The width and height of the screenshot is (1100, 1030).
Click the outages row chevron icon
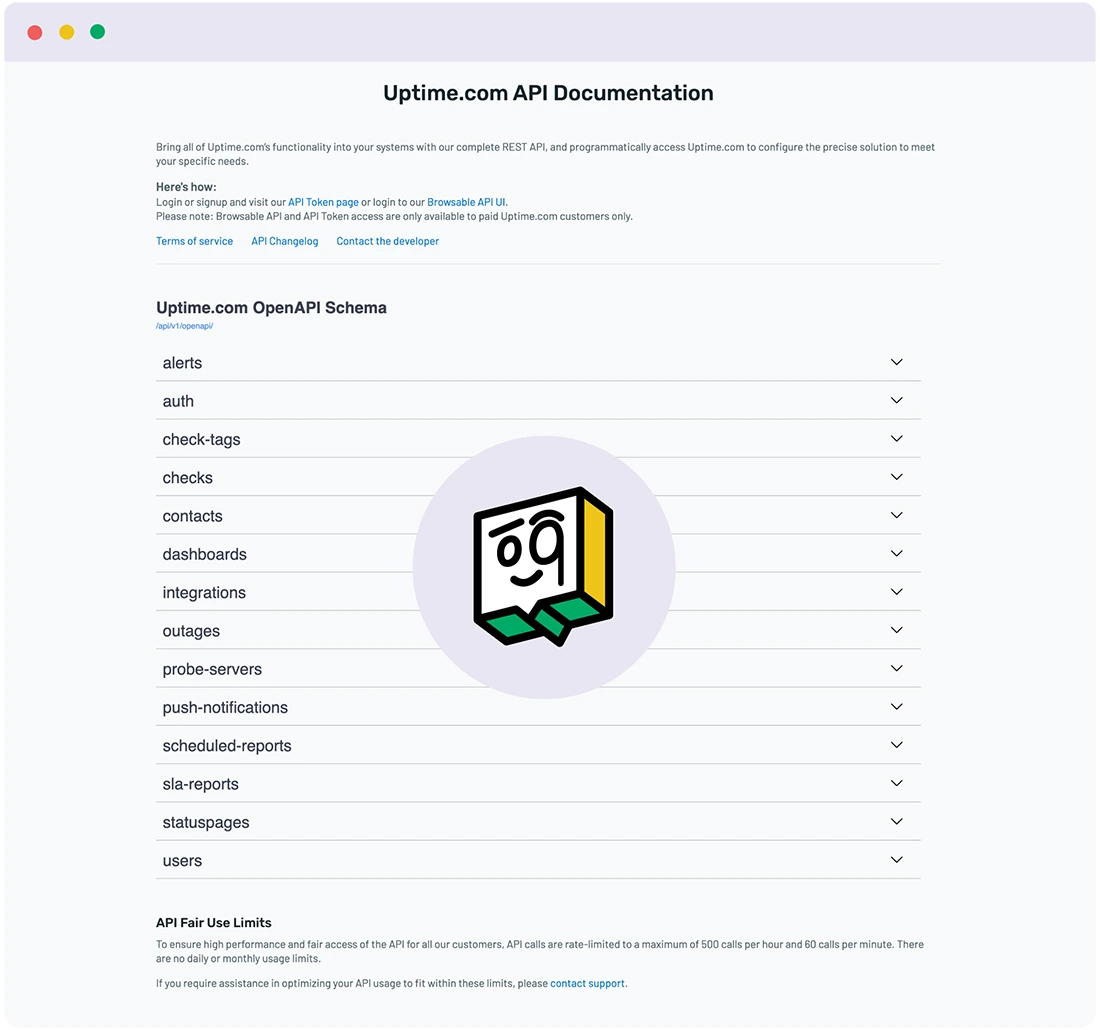pos(896,630)
